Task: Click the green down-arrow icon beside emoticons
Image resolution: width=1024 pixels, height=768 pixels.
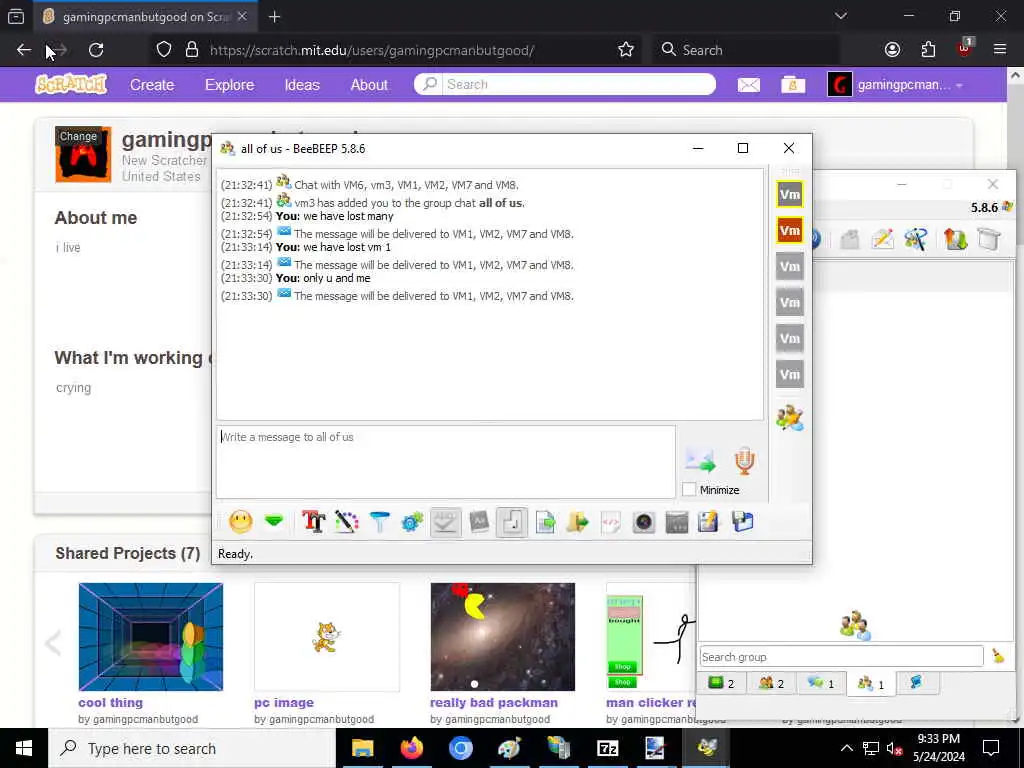Action: 274,522
